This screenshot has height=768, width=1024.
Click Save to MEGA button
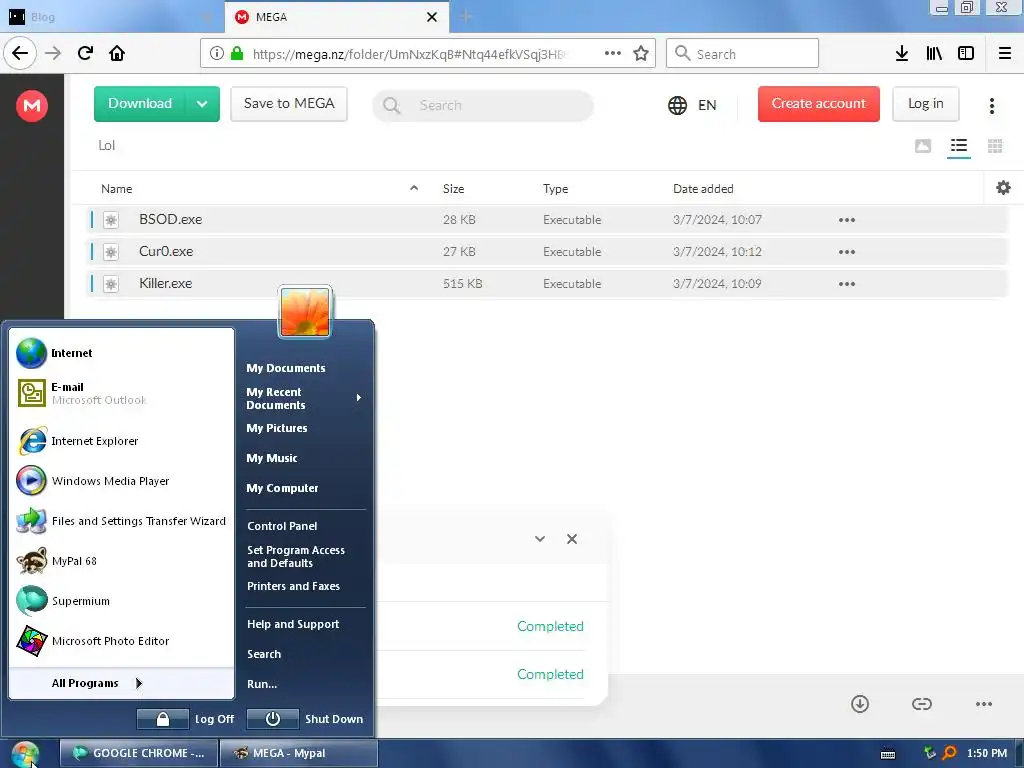point(289,104)
